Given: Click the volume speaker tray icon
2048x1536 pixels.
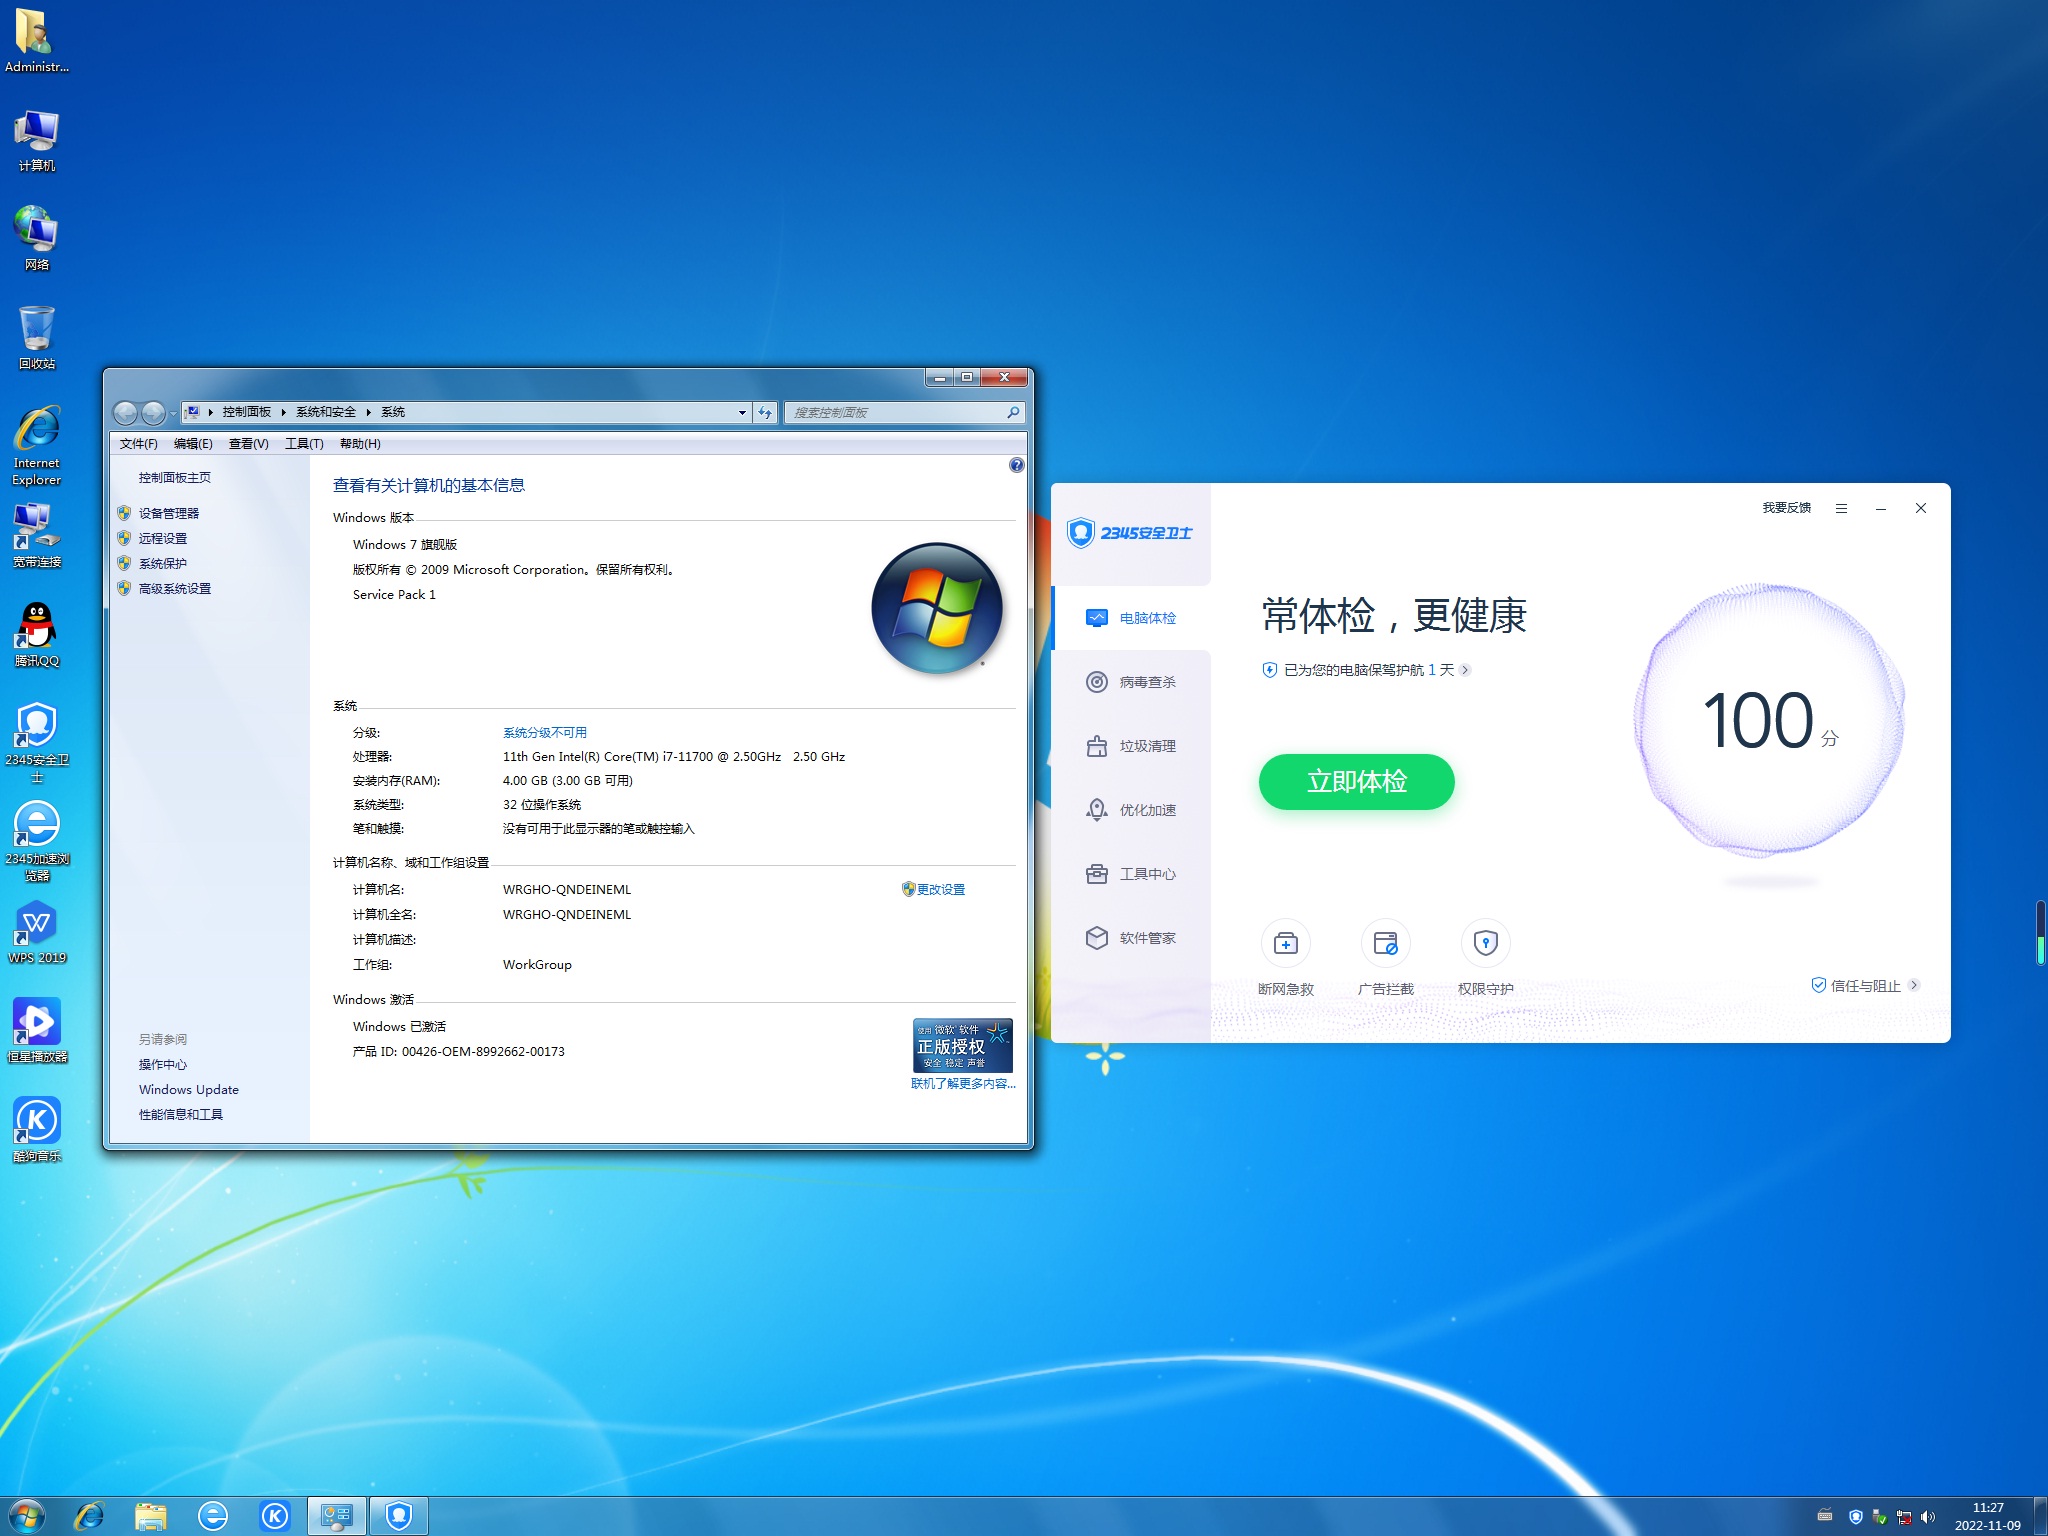Looking at the screenshot, I should 1928,1517.
